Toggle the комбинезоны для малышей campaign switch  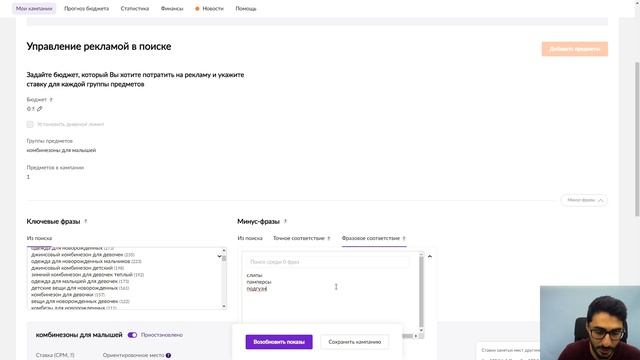pyautogui.click(x=132, y=335)
